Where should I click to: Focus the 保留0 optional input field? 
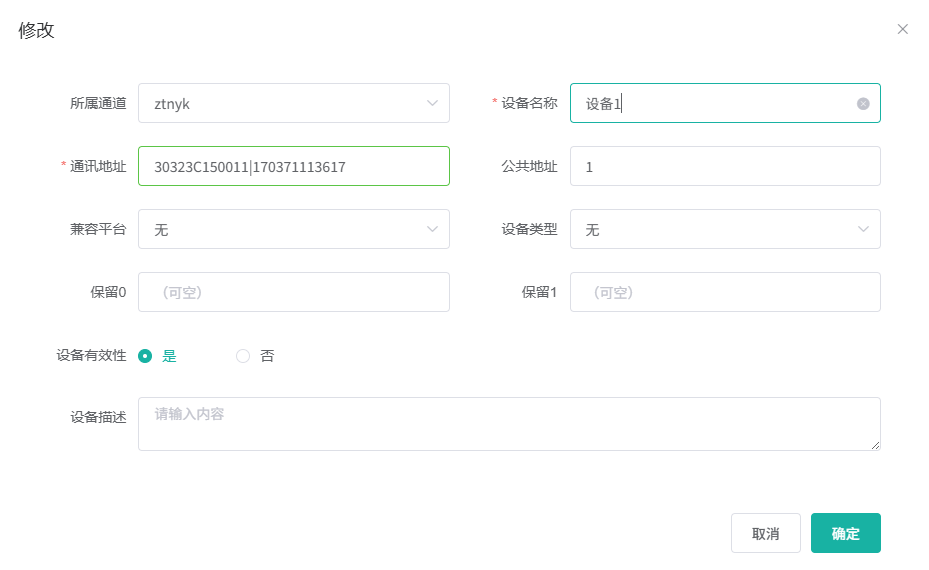(x=293, y=292)
